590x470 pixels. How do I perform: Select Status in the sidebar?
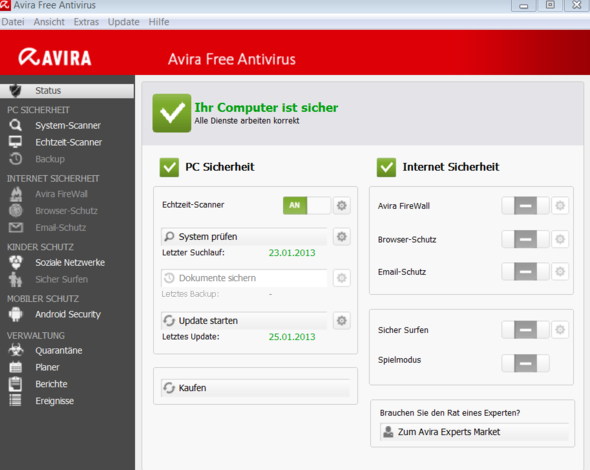(67, 91)
